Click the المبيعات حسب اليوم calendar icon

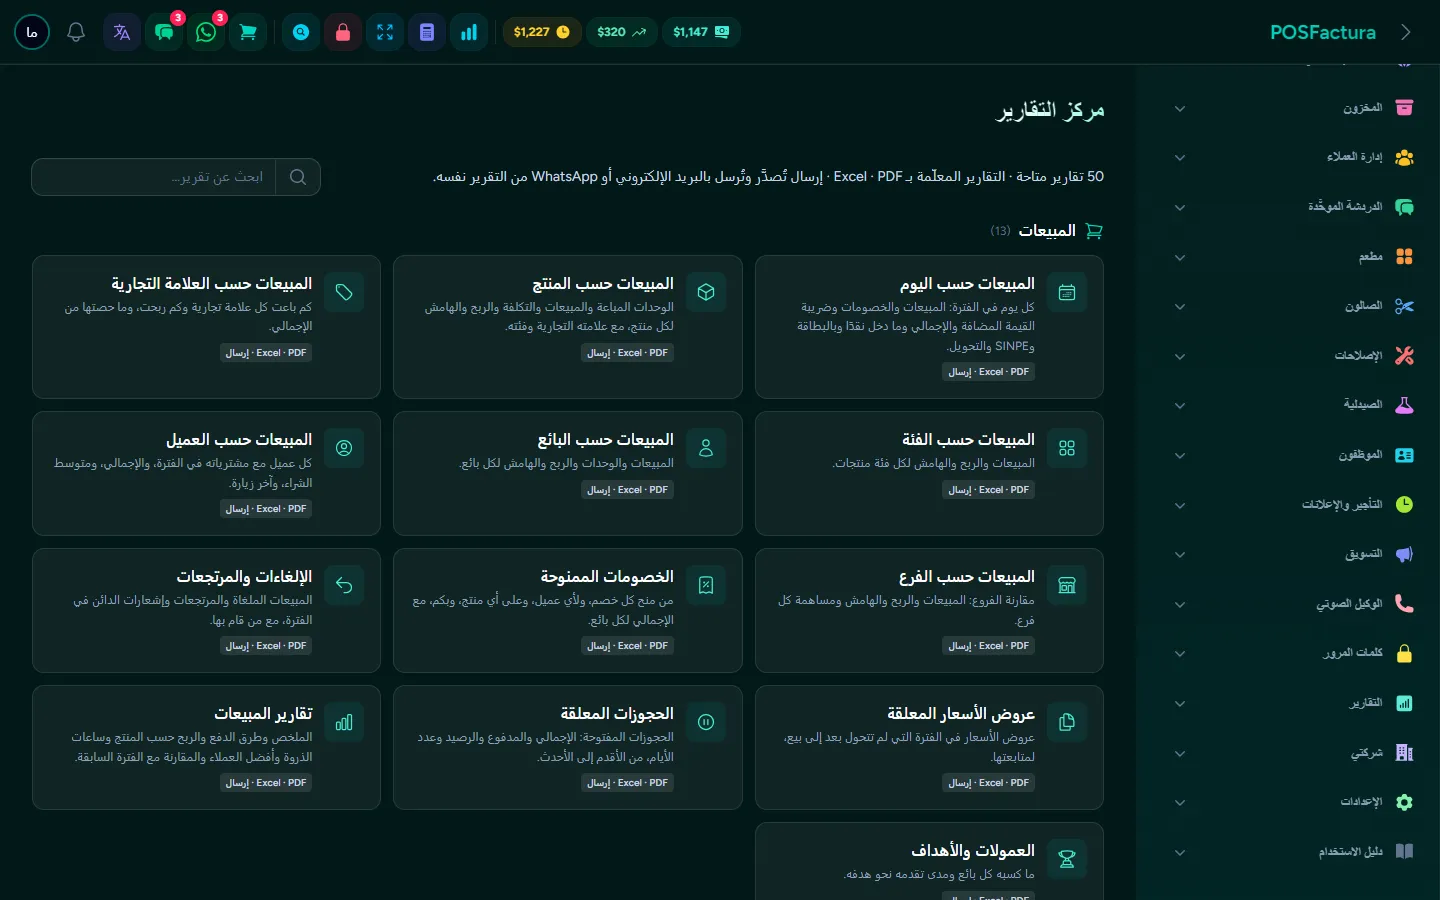coord(1067,292)
